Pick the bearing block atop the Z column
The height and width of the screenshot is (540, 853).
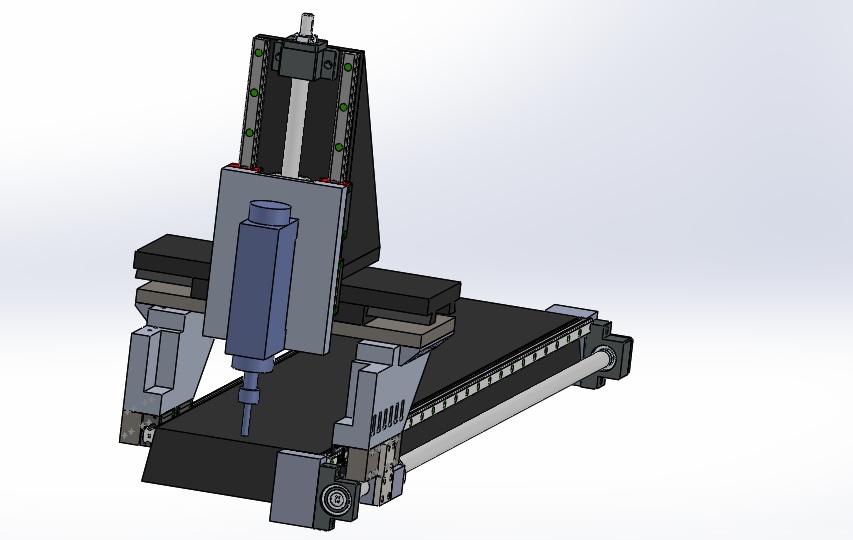click(305, 60)
